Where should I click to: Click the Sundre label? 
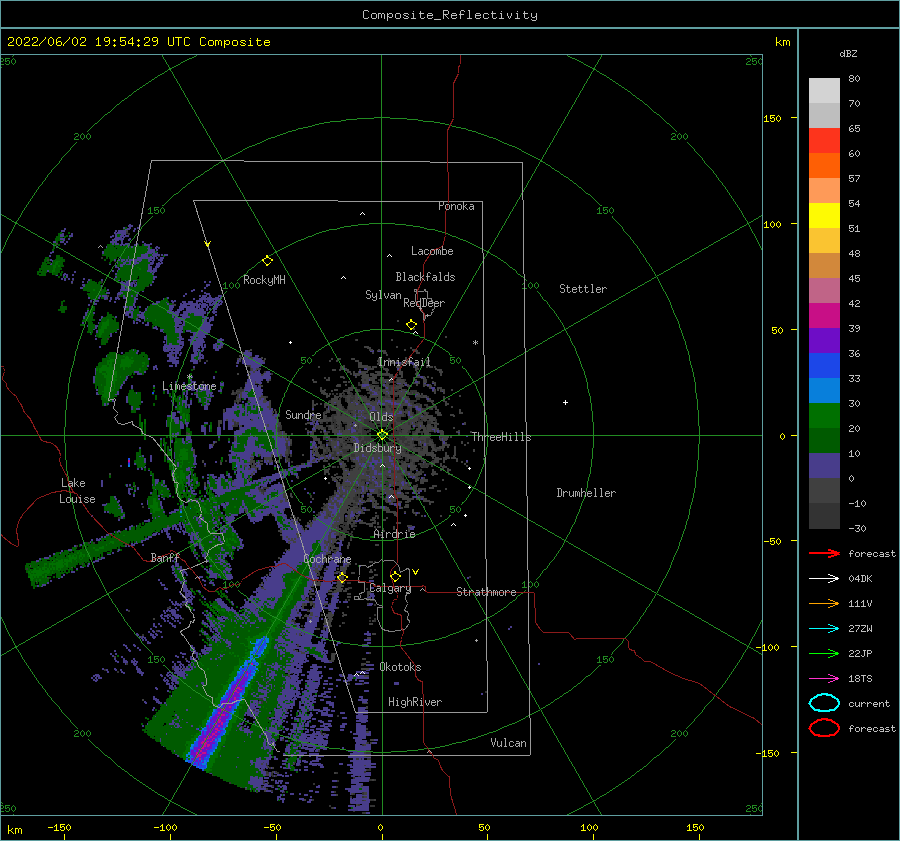(303, 414)
